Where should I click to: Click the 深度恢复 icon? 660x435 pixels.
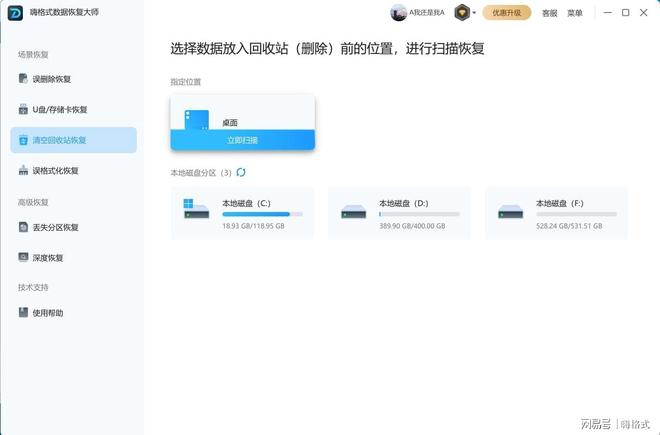coord(23,257)
